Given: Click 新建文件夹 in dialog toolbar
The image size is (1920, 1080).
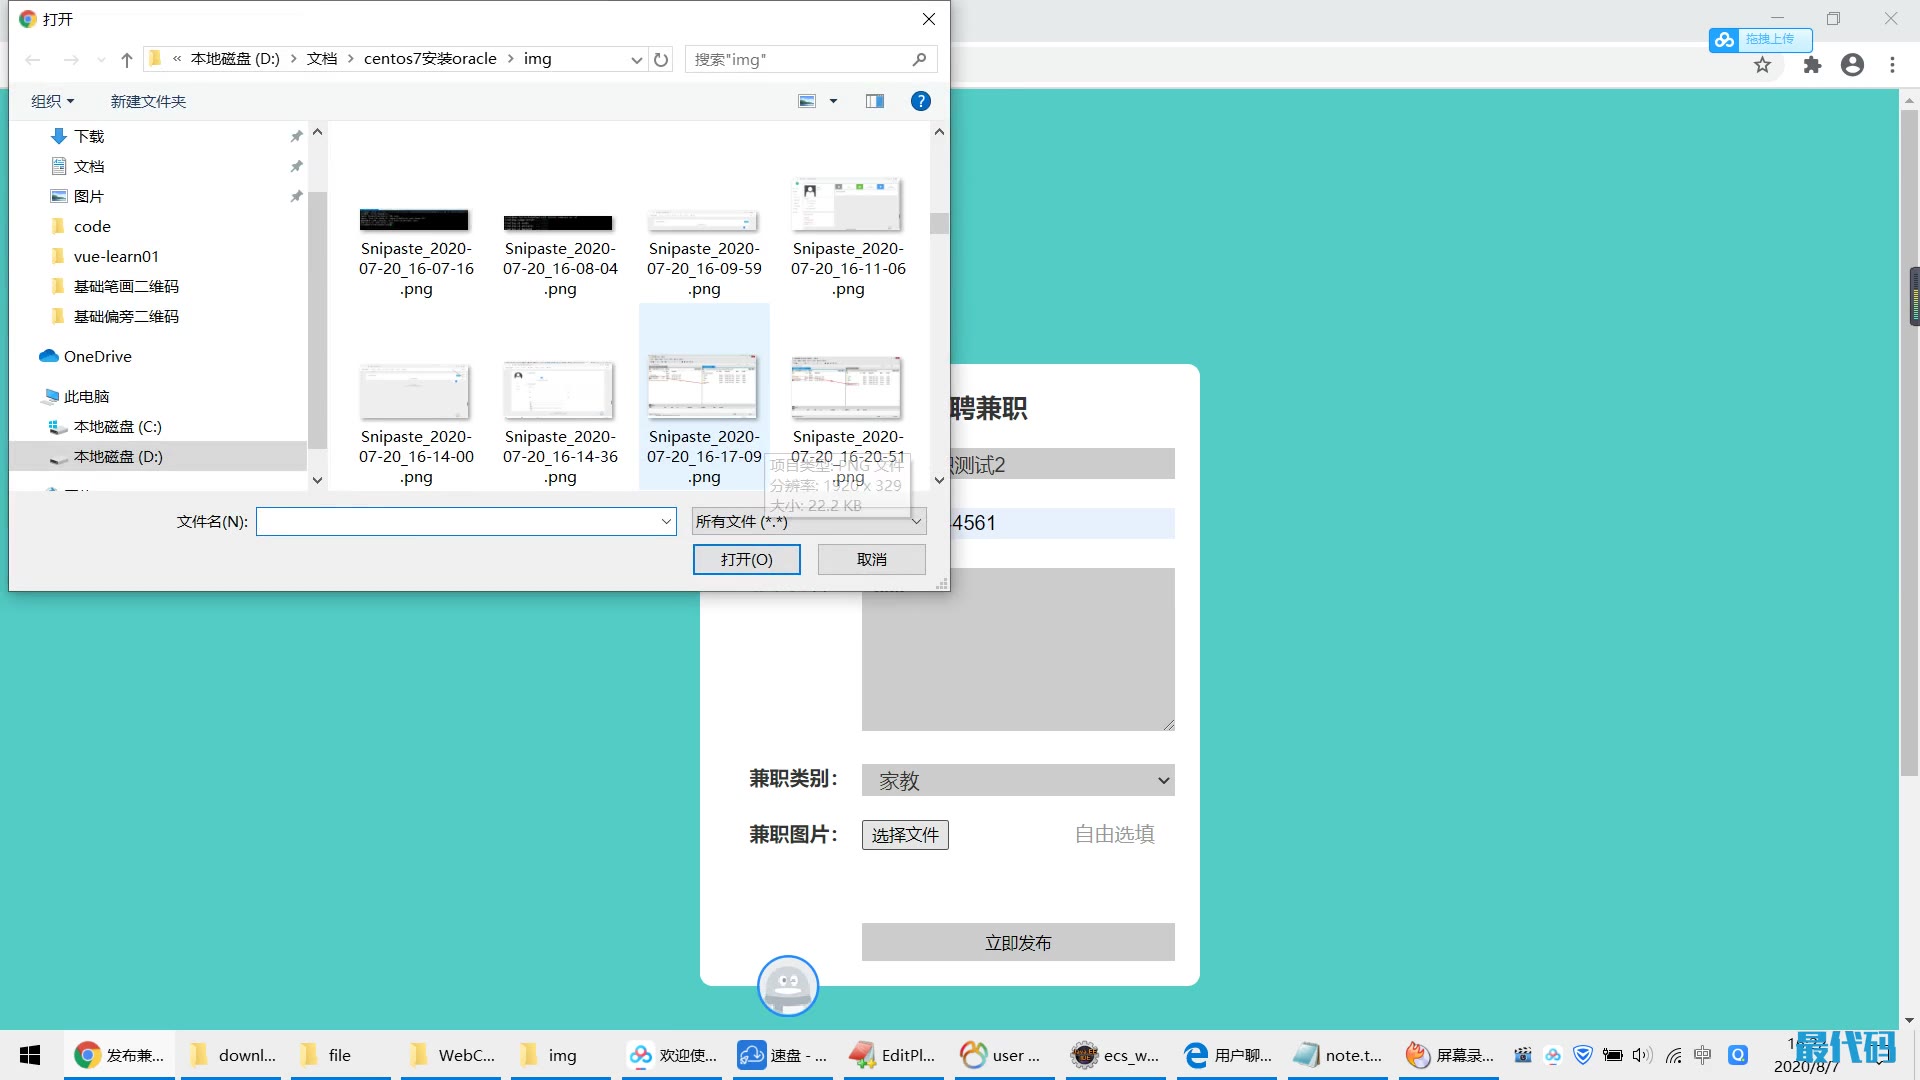Looking at the screenshot, I should pyautogui.click(x=148, y=101).
